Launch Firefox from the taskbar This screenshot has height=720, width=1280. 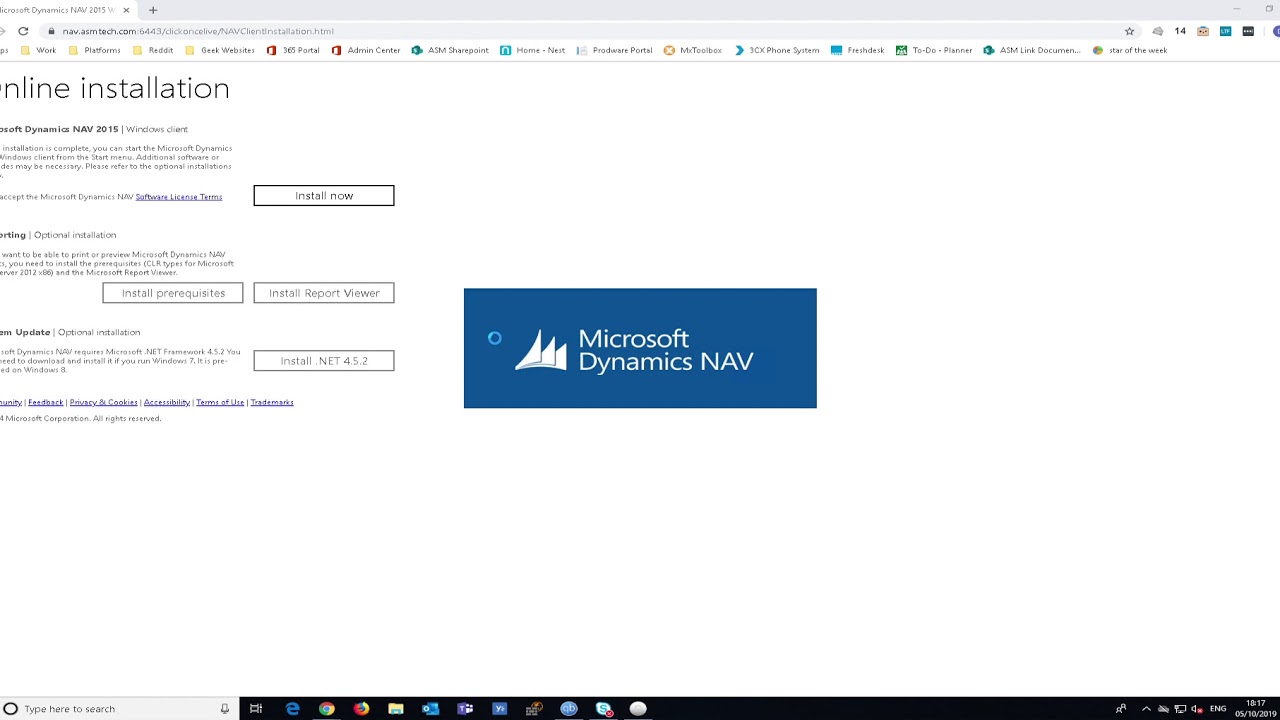361,709
